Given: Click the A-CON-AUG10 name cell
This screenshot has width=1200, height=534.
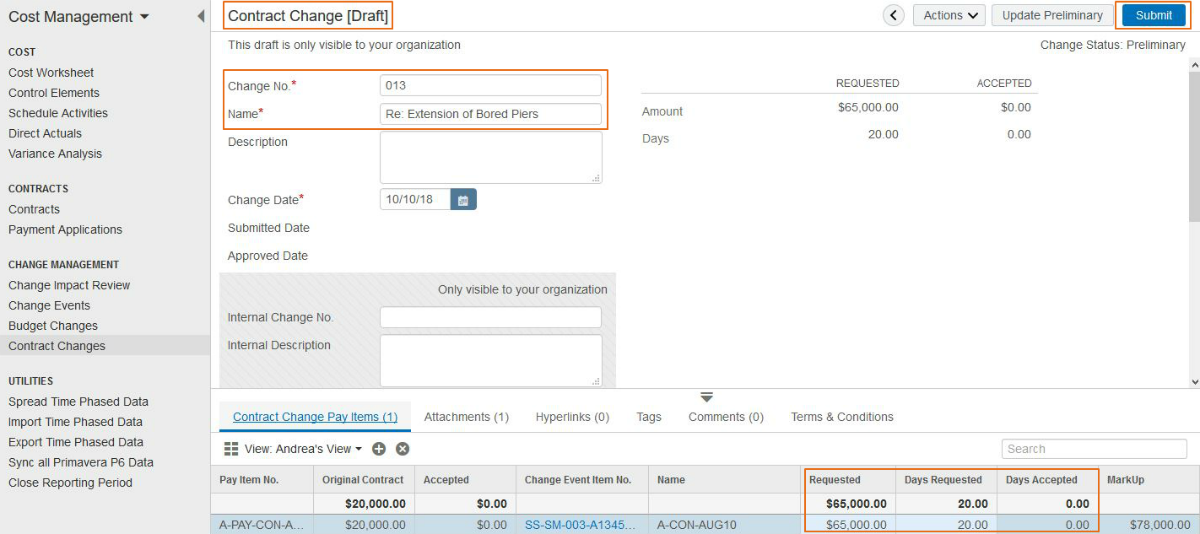Looking at the screenshot, I should [725, 524].
